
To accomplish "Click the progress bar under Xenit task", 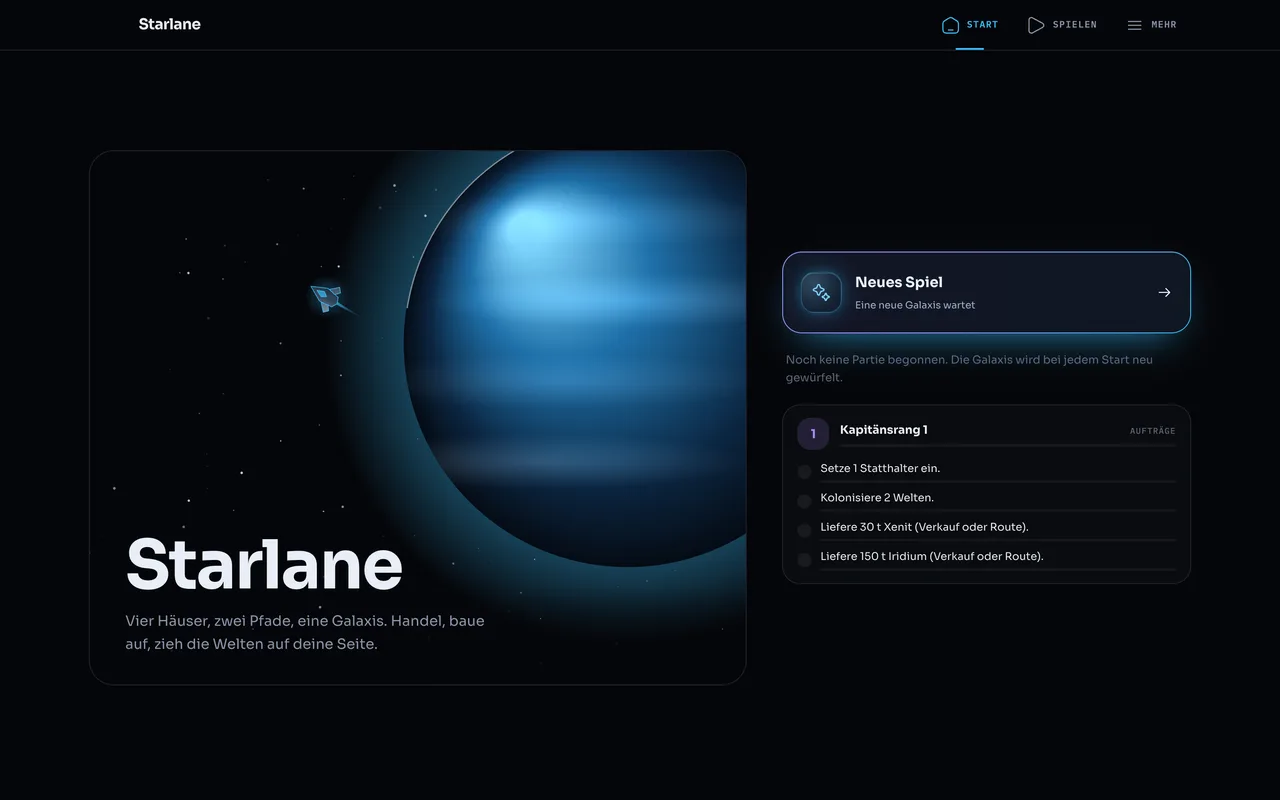I will click(x=998, y=540).
